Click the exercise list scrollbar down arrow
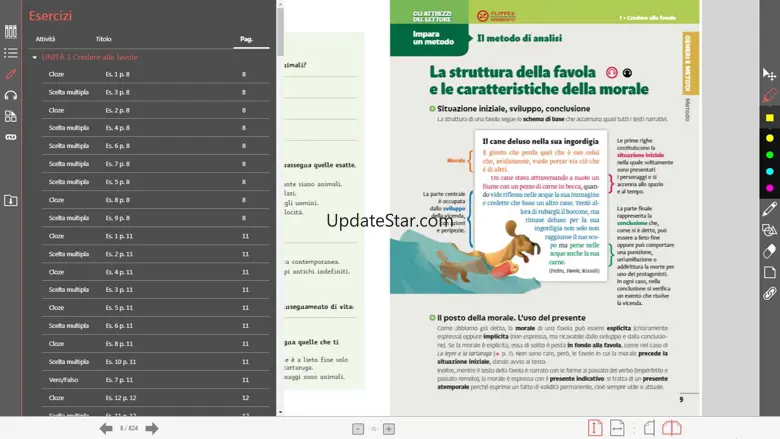780x439 pixels. 280,412
